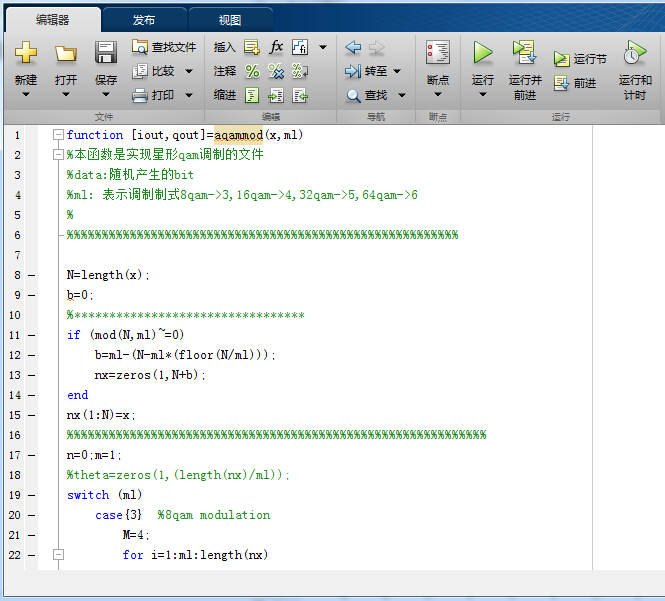Save the file with the 保存 disk icon
The height and width of the screenshot is (601, 665).
(x=106, y=53)
